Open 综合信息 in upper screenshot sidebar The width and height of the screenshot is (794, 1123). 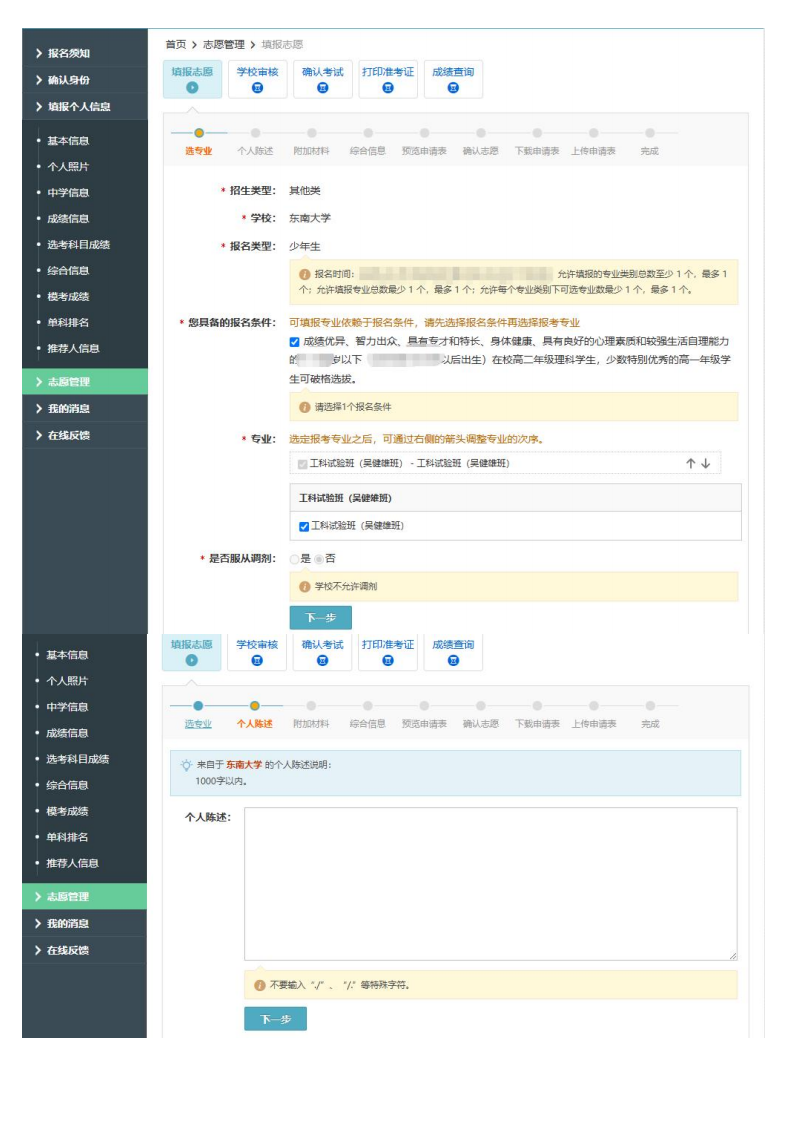[68, 270]
